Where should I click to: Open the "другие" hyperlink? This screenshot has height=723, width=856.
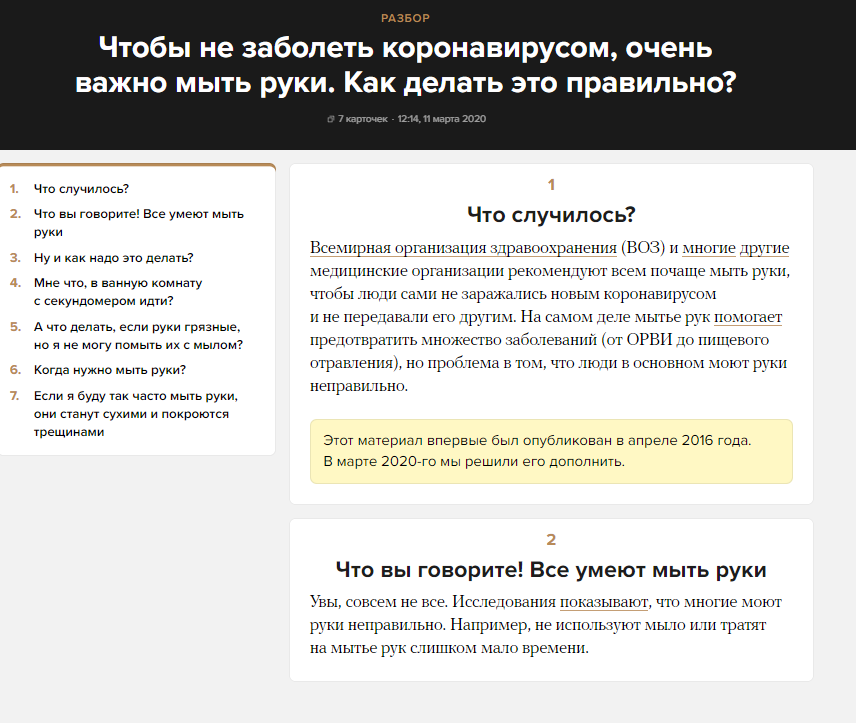[x=767, y=247]
